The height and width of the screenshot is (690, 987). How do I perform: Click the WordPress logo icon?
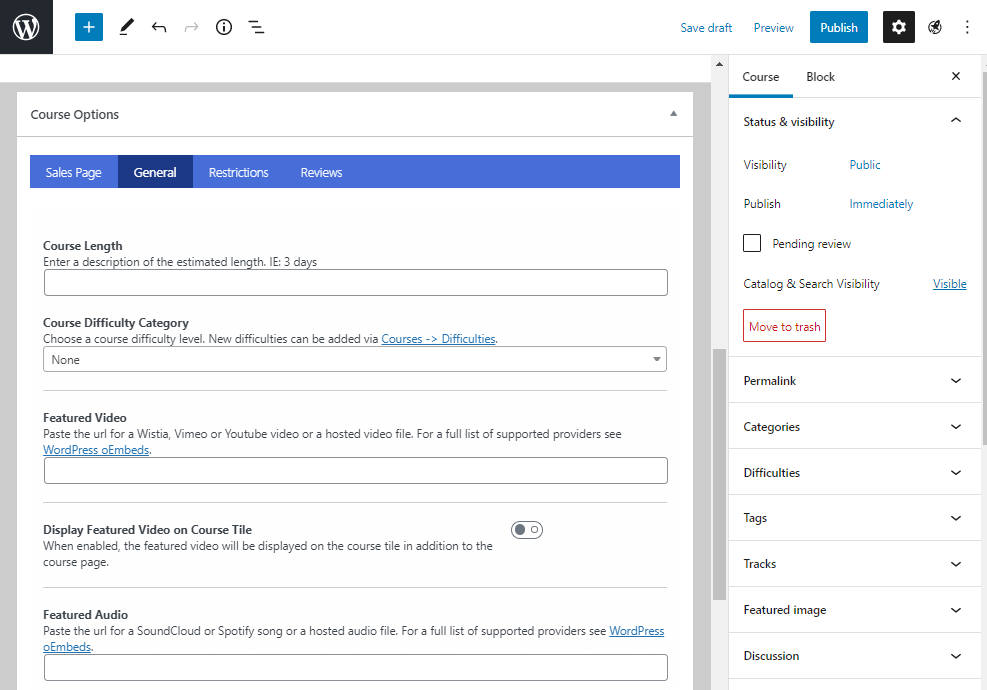(x=26, y=27)
